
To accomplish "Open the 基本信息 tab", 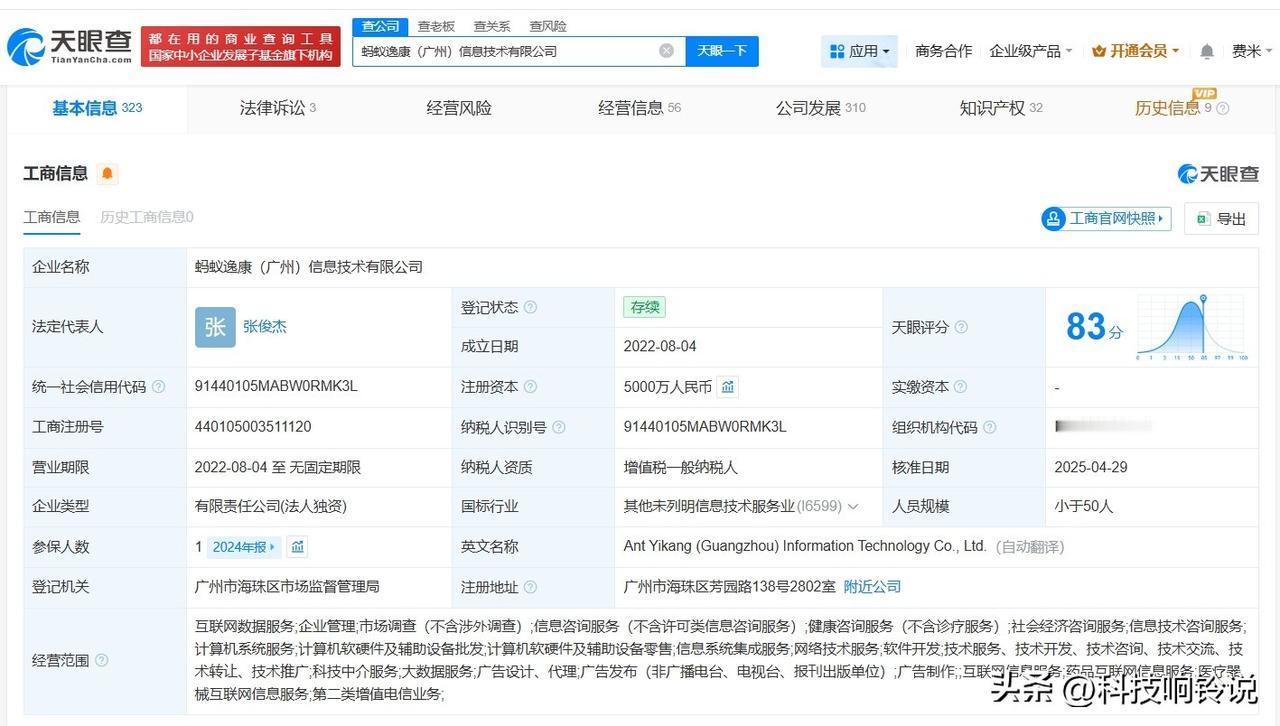I will point(97,108).
